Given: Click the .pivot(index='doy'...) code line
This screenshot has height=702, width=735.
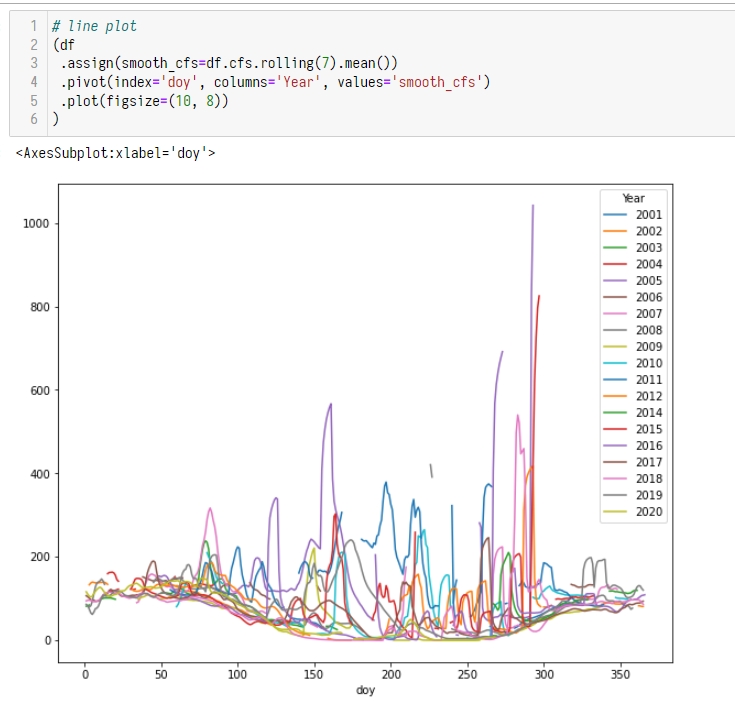Looking at the screenshot, I should [x=275, y=82].
